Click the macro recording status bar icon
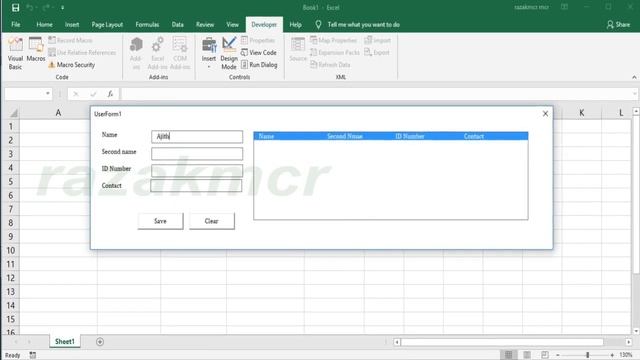Screen dimensions: 640x360 [x=33, y=355]
